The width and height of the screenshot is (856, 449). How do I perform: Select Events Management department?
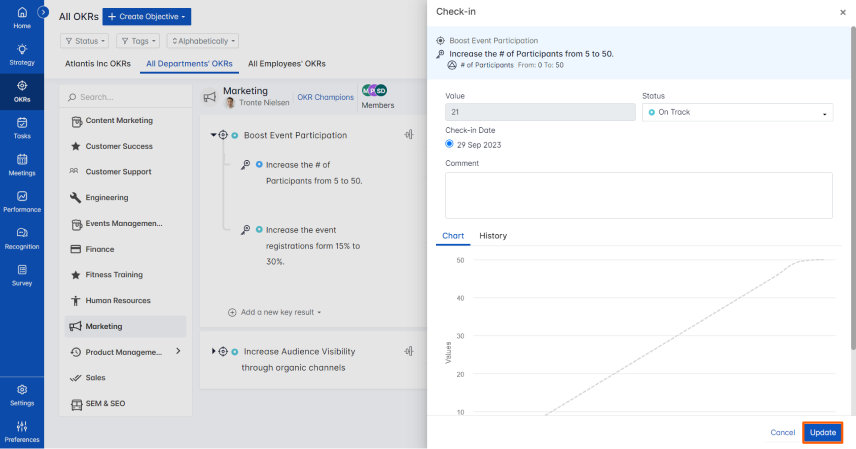coord(124,223)
